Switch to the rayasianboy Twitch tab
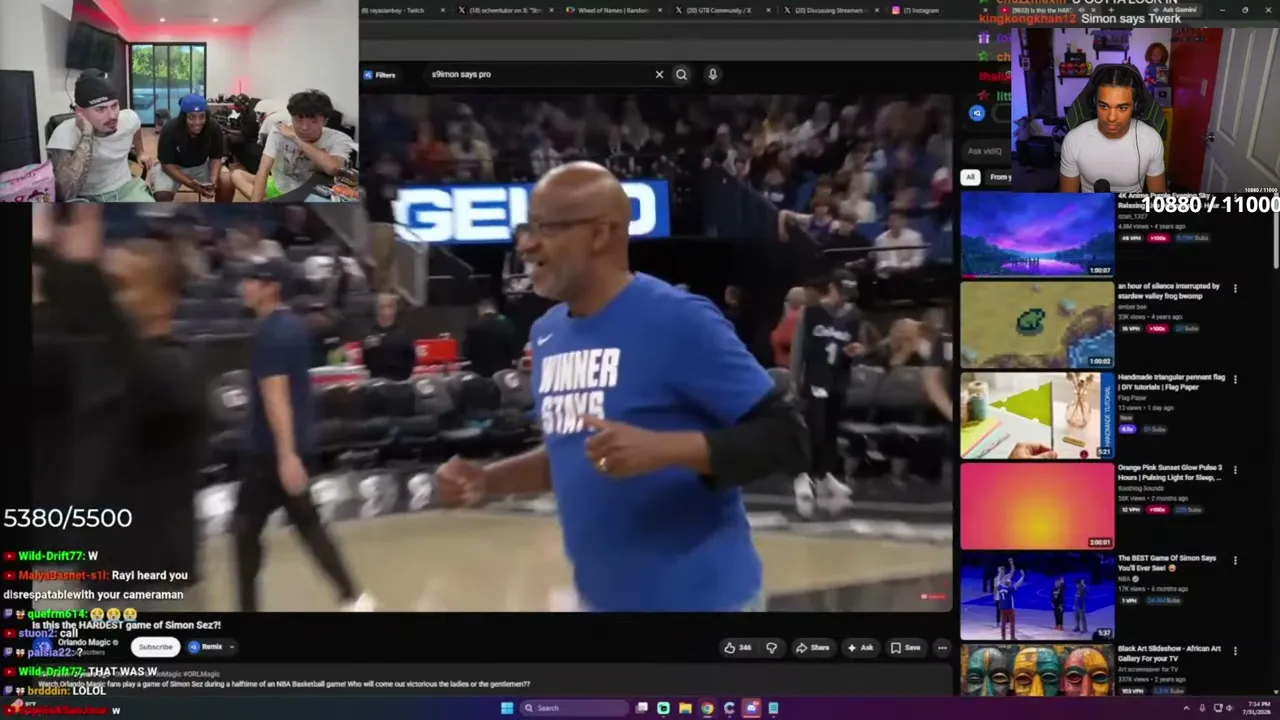Screen dimensions: 1280x720 [398, 10]
